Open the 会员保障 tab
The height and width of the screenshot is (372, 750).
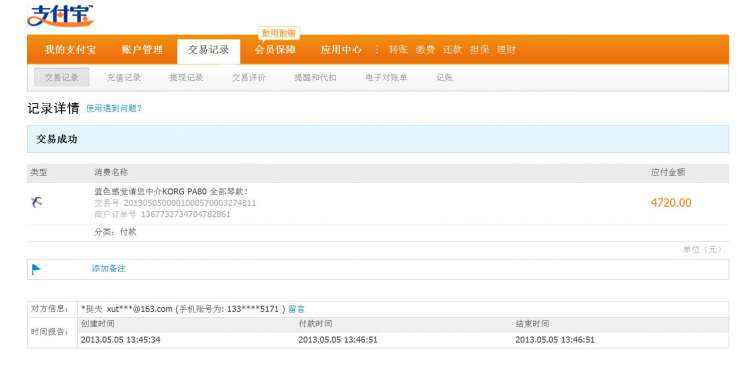275,50
